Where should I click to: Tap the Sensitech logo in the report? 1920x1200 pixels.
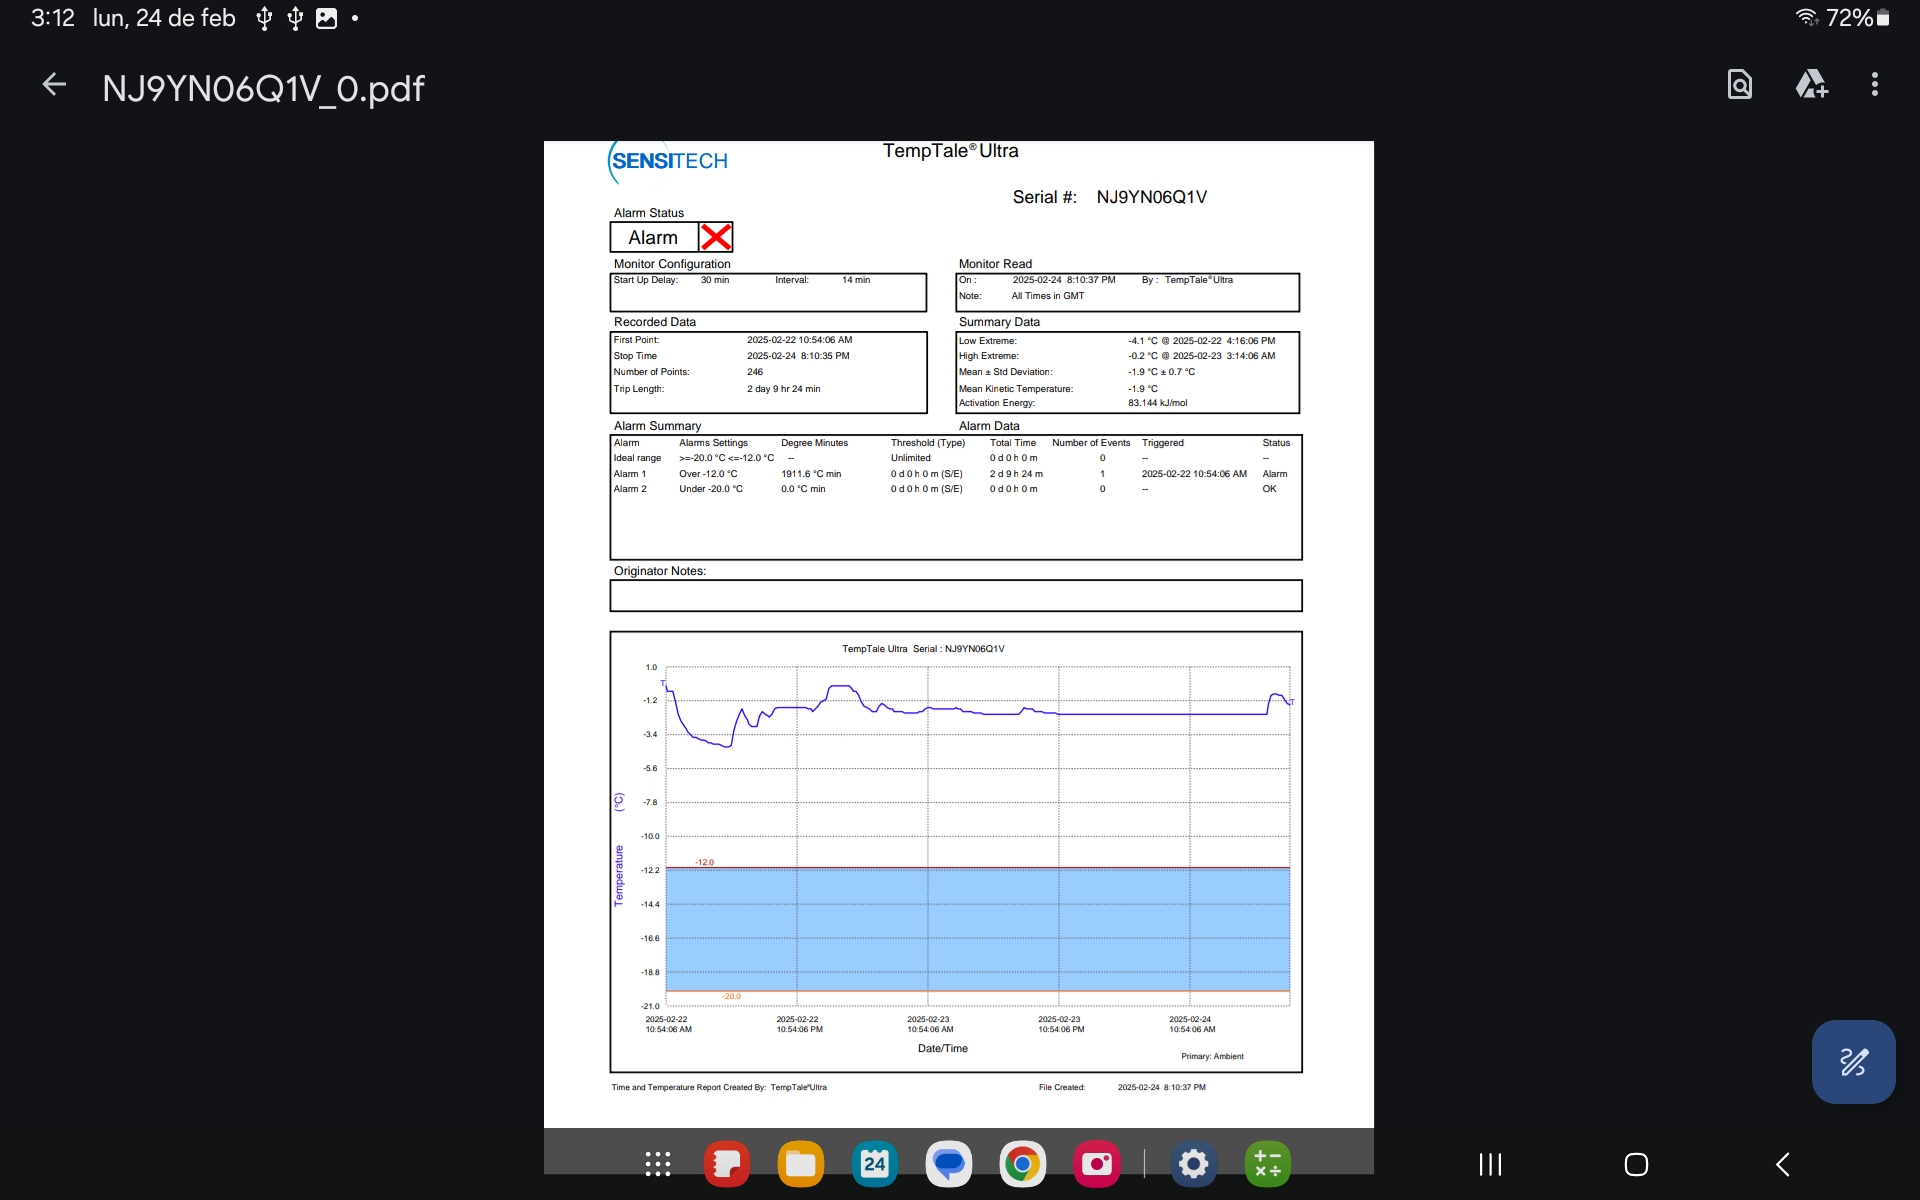tap(668, 161)
